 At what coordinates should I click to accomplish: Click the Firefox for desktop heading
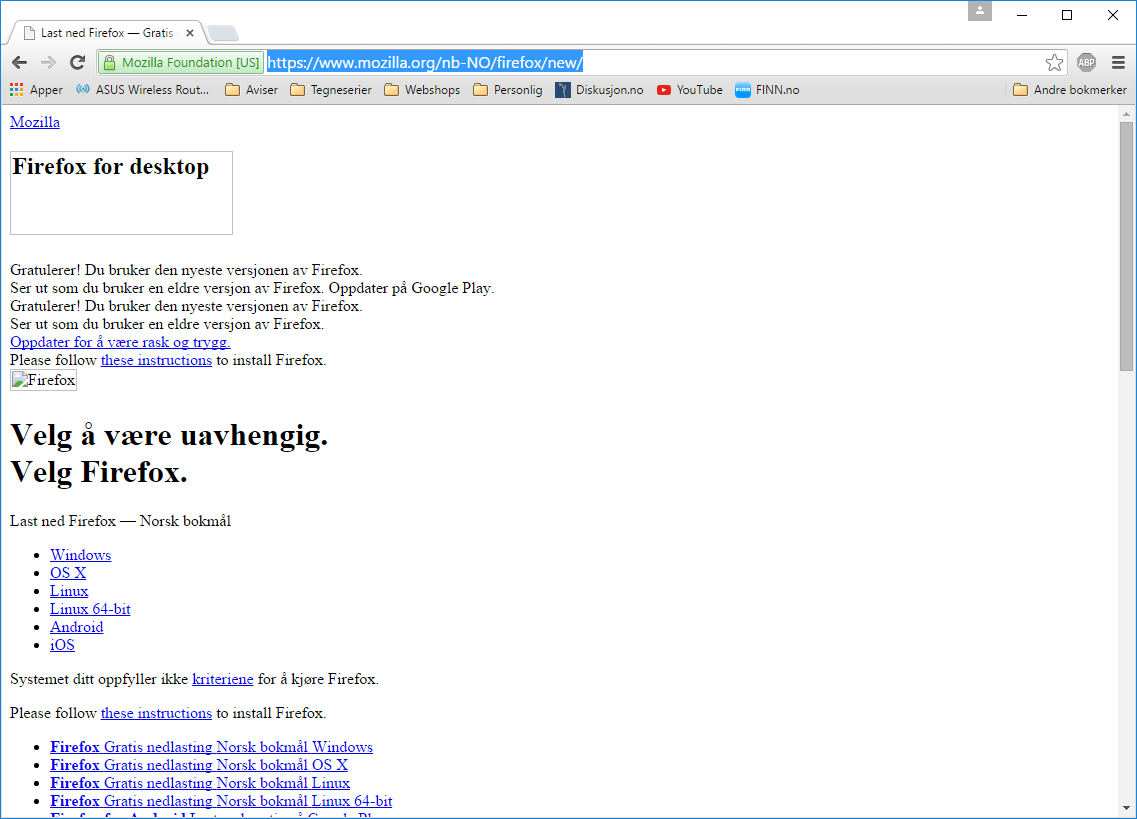[111, 167]
